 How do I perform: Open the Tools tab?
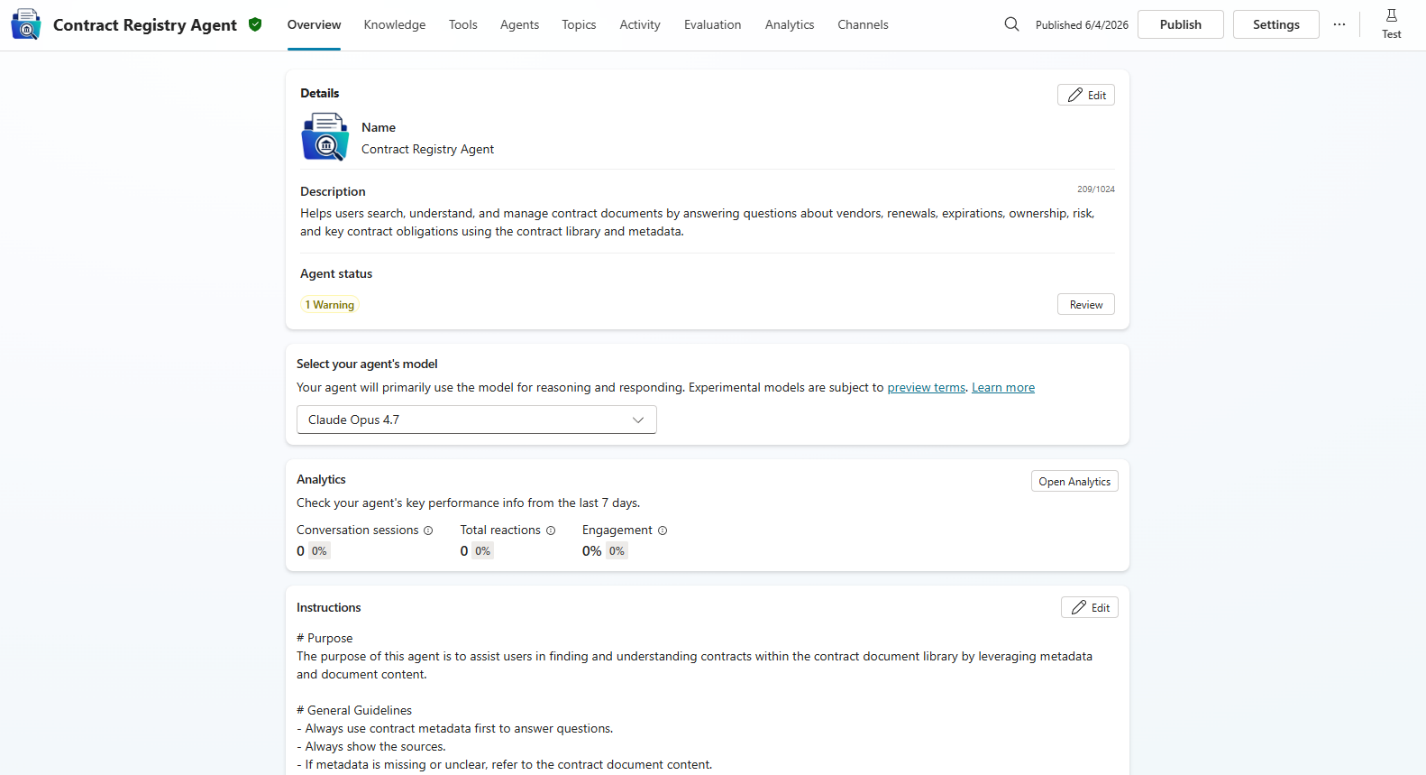coord(463,25)
